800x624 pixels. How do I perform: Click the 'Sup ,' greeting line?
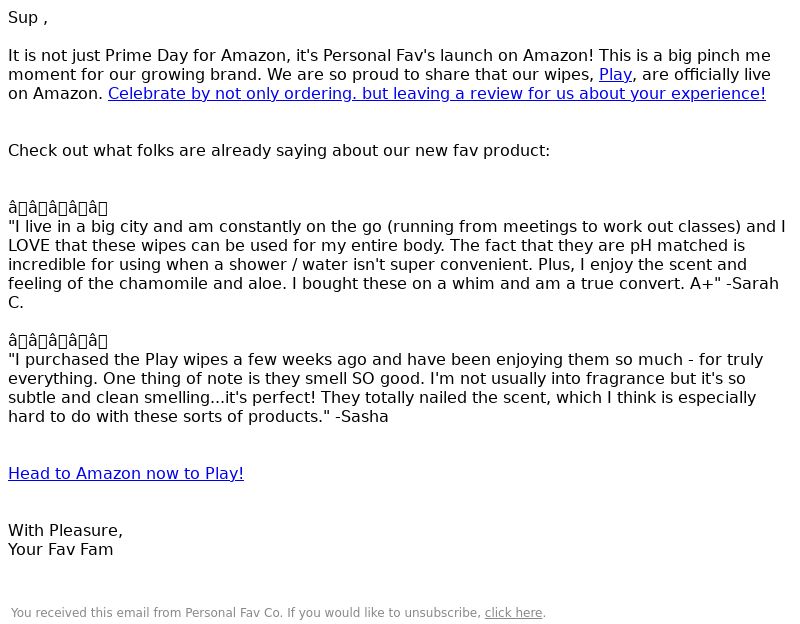[x=28, y=18]
